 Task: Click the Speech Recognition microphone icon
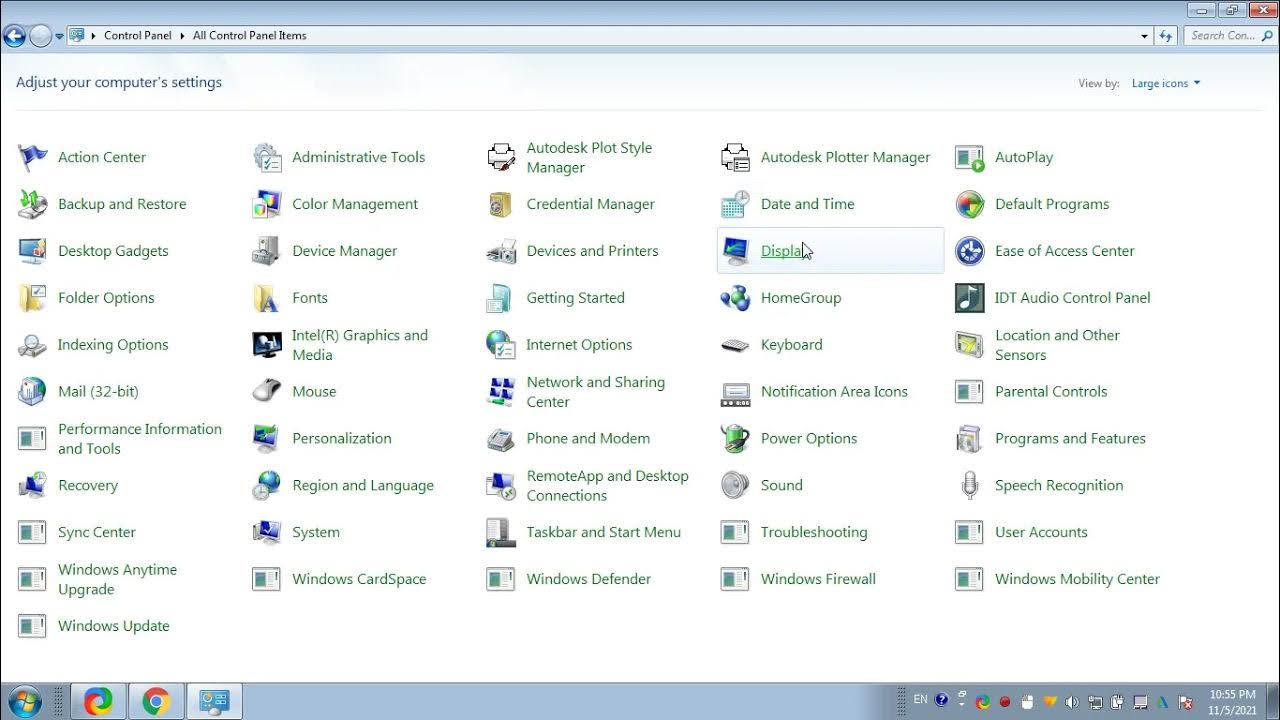(969, 486)
